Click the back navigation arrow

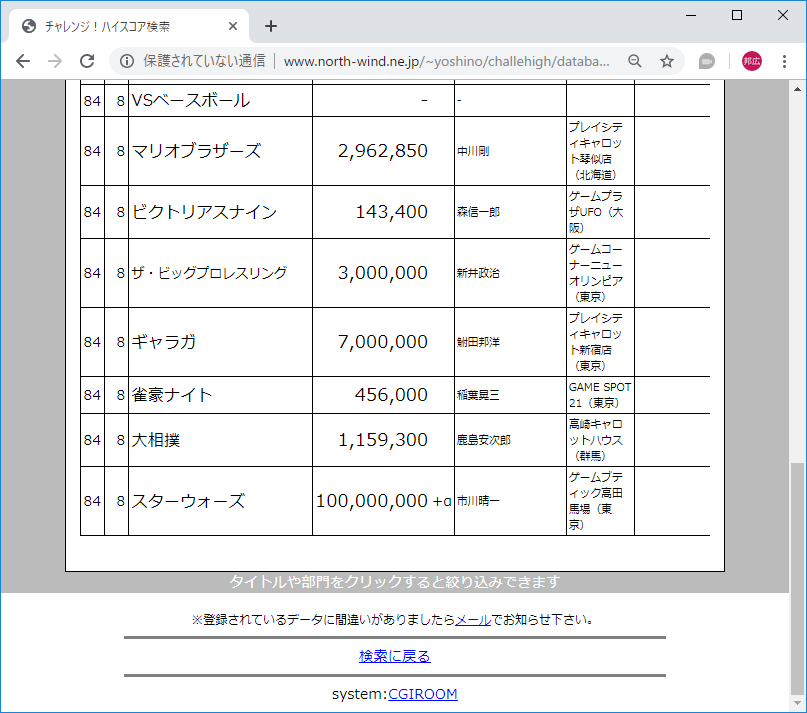tap(23, 60)
